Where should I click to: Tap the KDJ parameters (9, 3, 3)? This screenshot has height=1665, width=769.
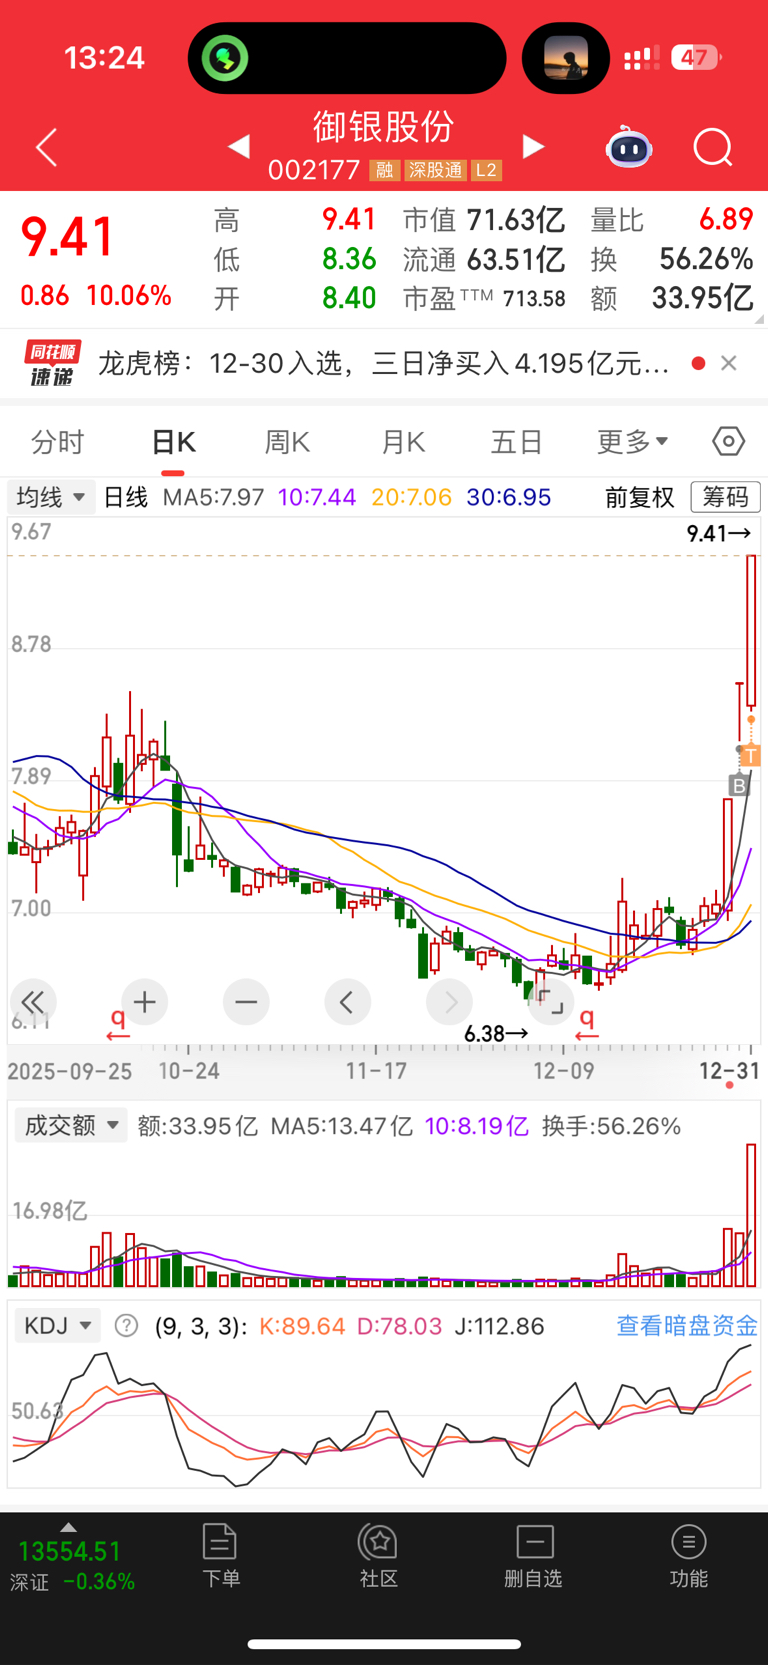click(200, 1326)
